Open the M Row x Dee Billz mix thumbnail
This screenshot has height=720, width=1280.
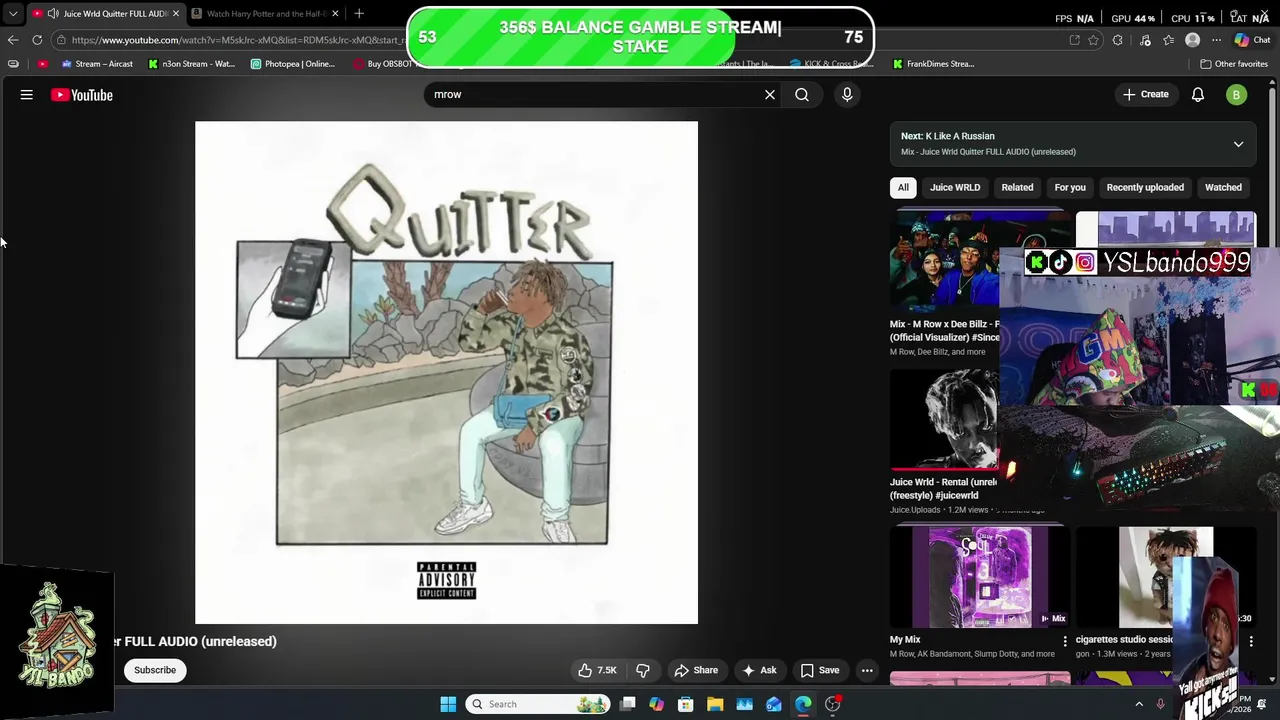coord(945,262)
